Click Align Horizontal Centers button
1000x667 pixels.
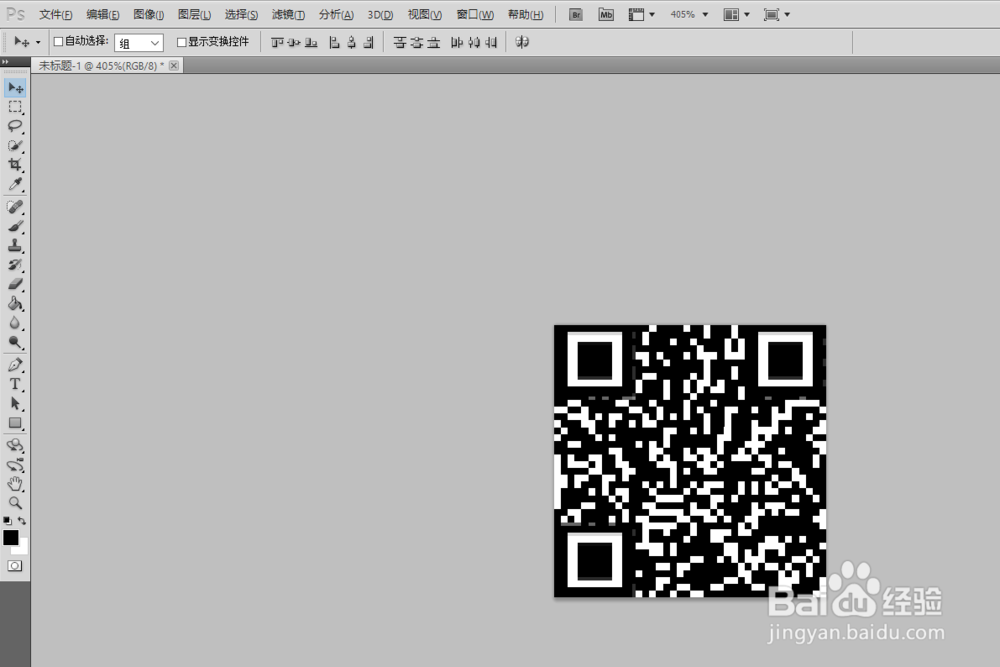(351, 43)
